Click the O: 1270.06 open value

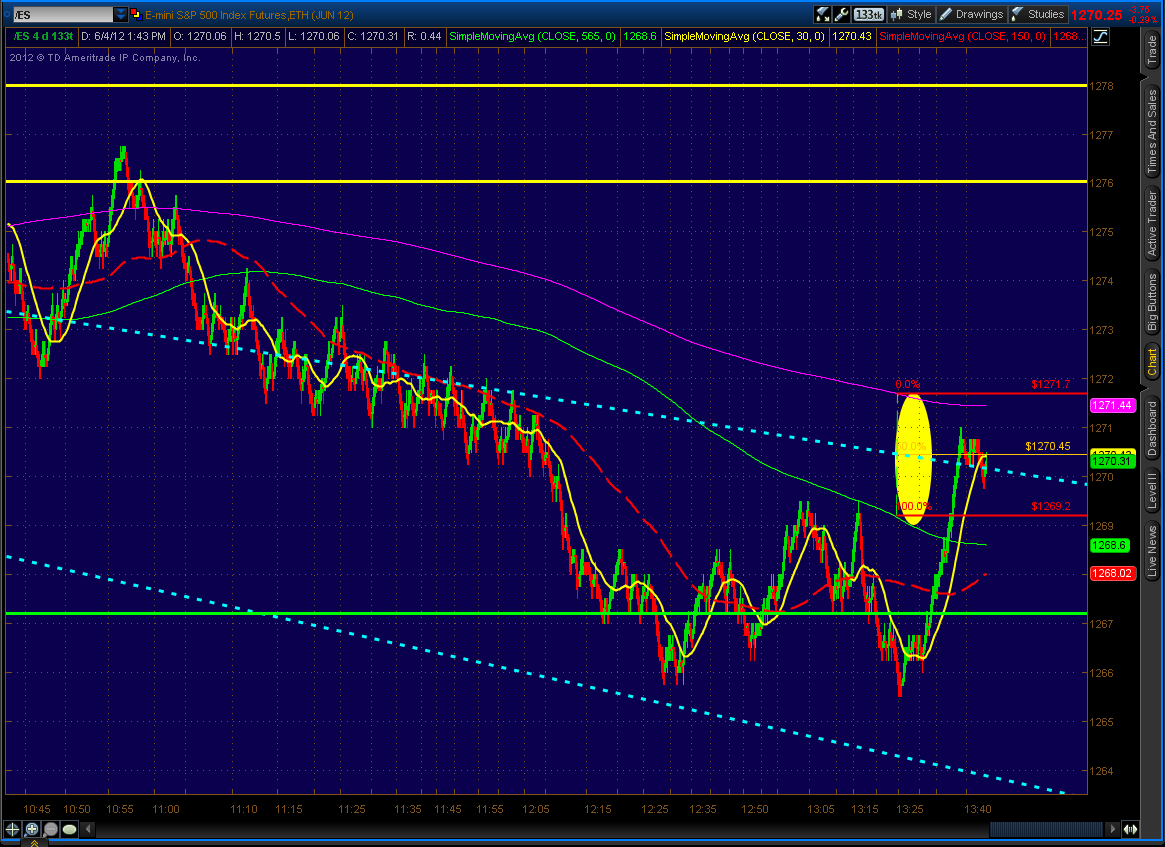pyautogui.click(x=200, y=36)
